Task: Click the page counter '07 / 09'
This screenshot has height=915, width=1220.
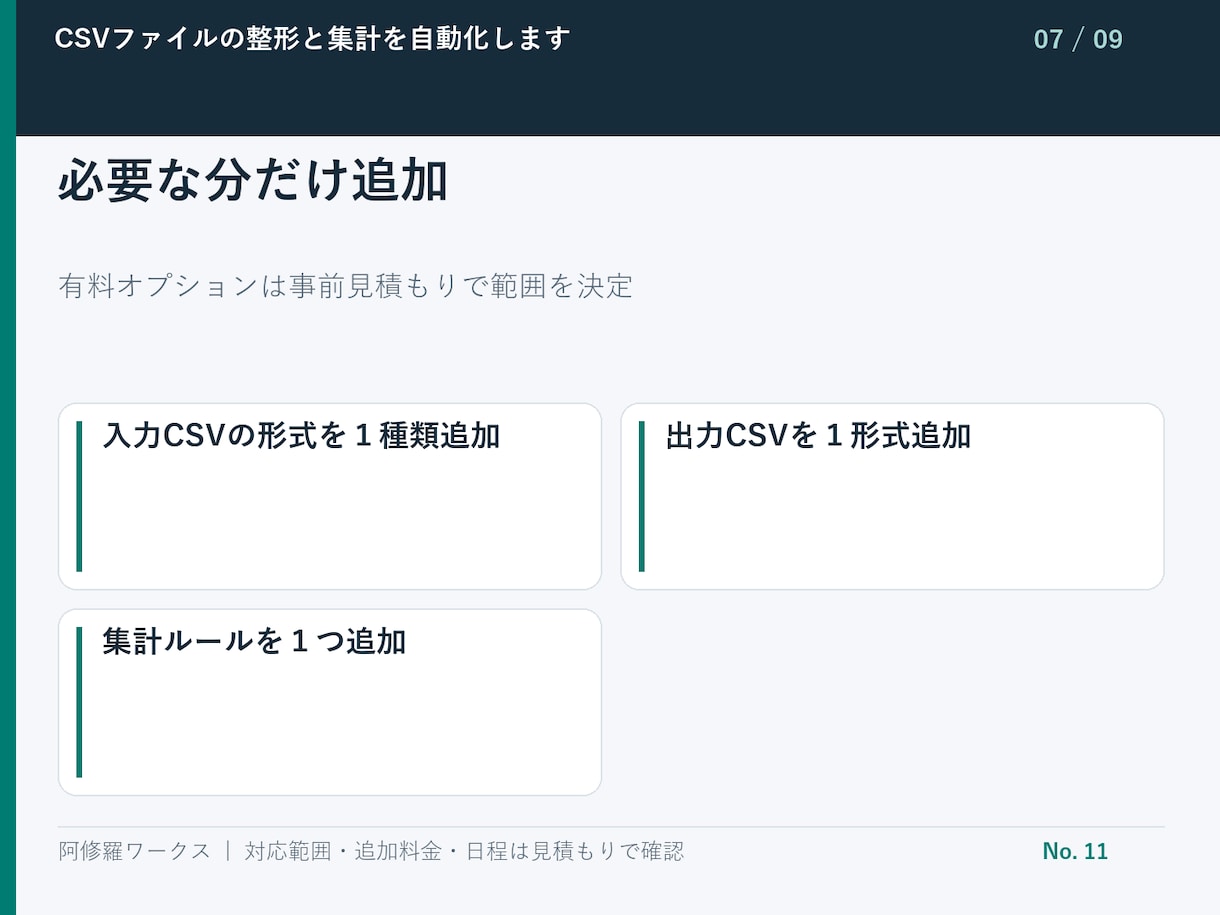Action: coord(1078,39)
